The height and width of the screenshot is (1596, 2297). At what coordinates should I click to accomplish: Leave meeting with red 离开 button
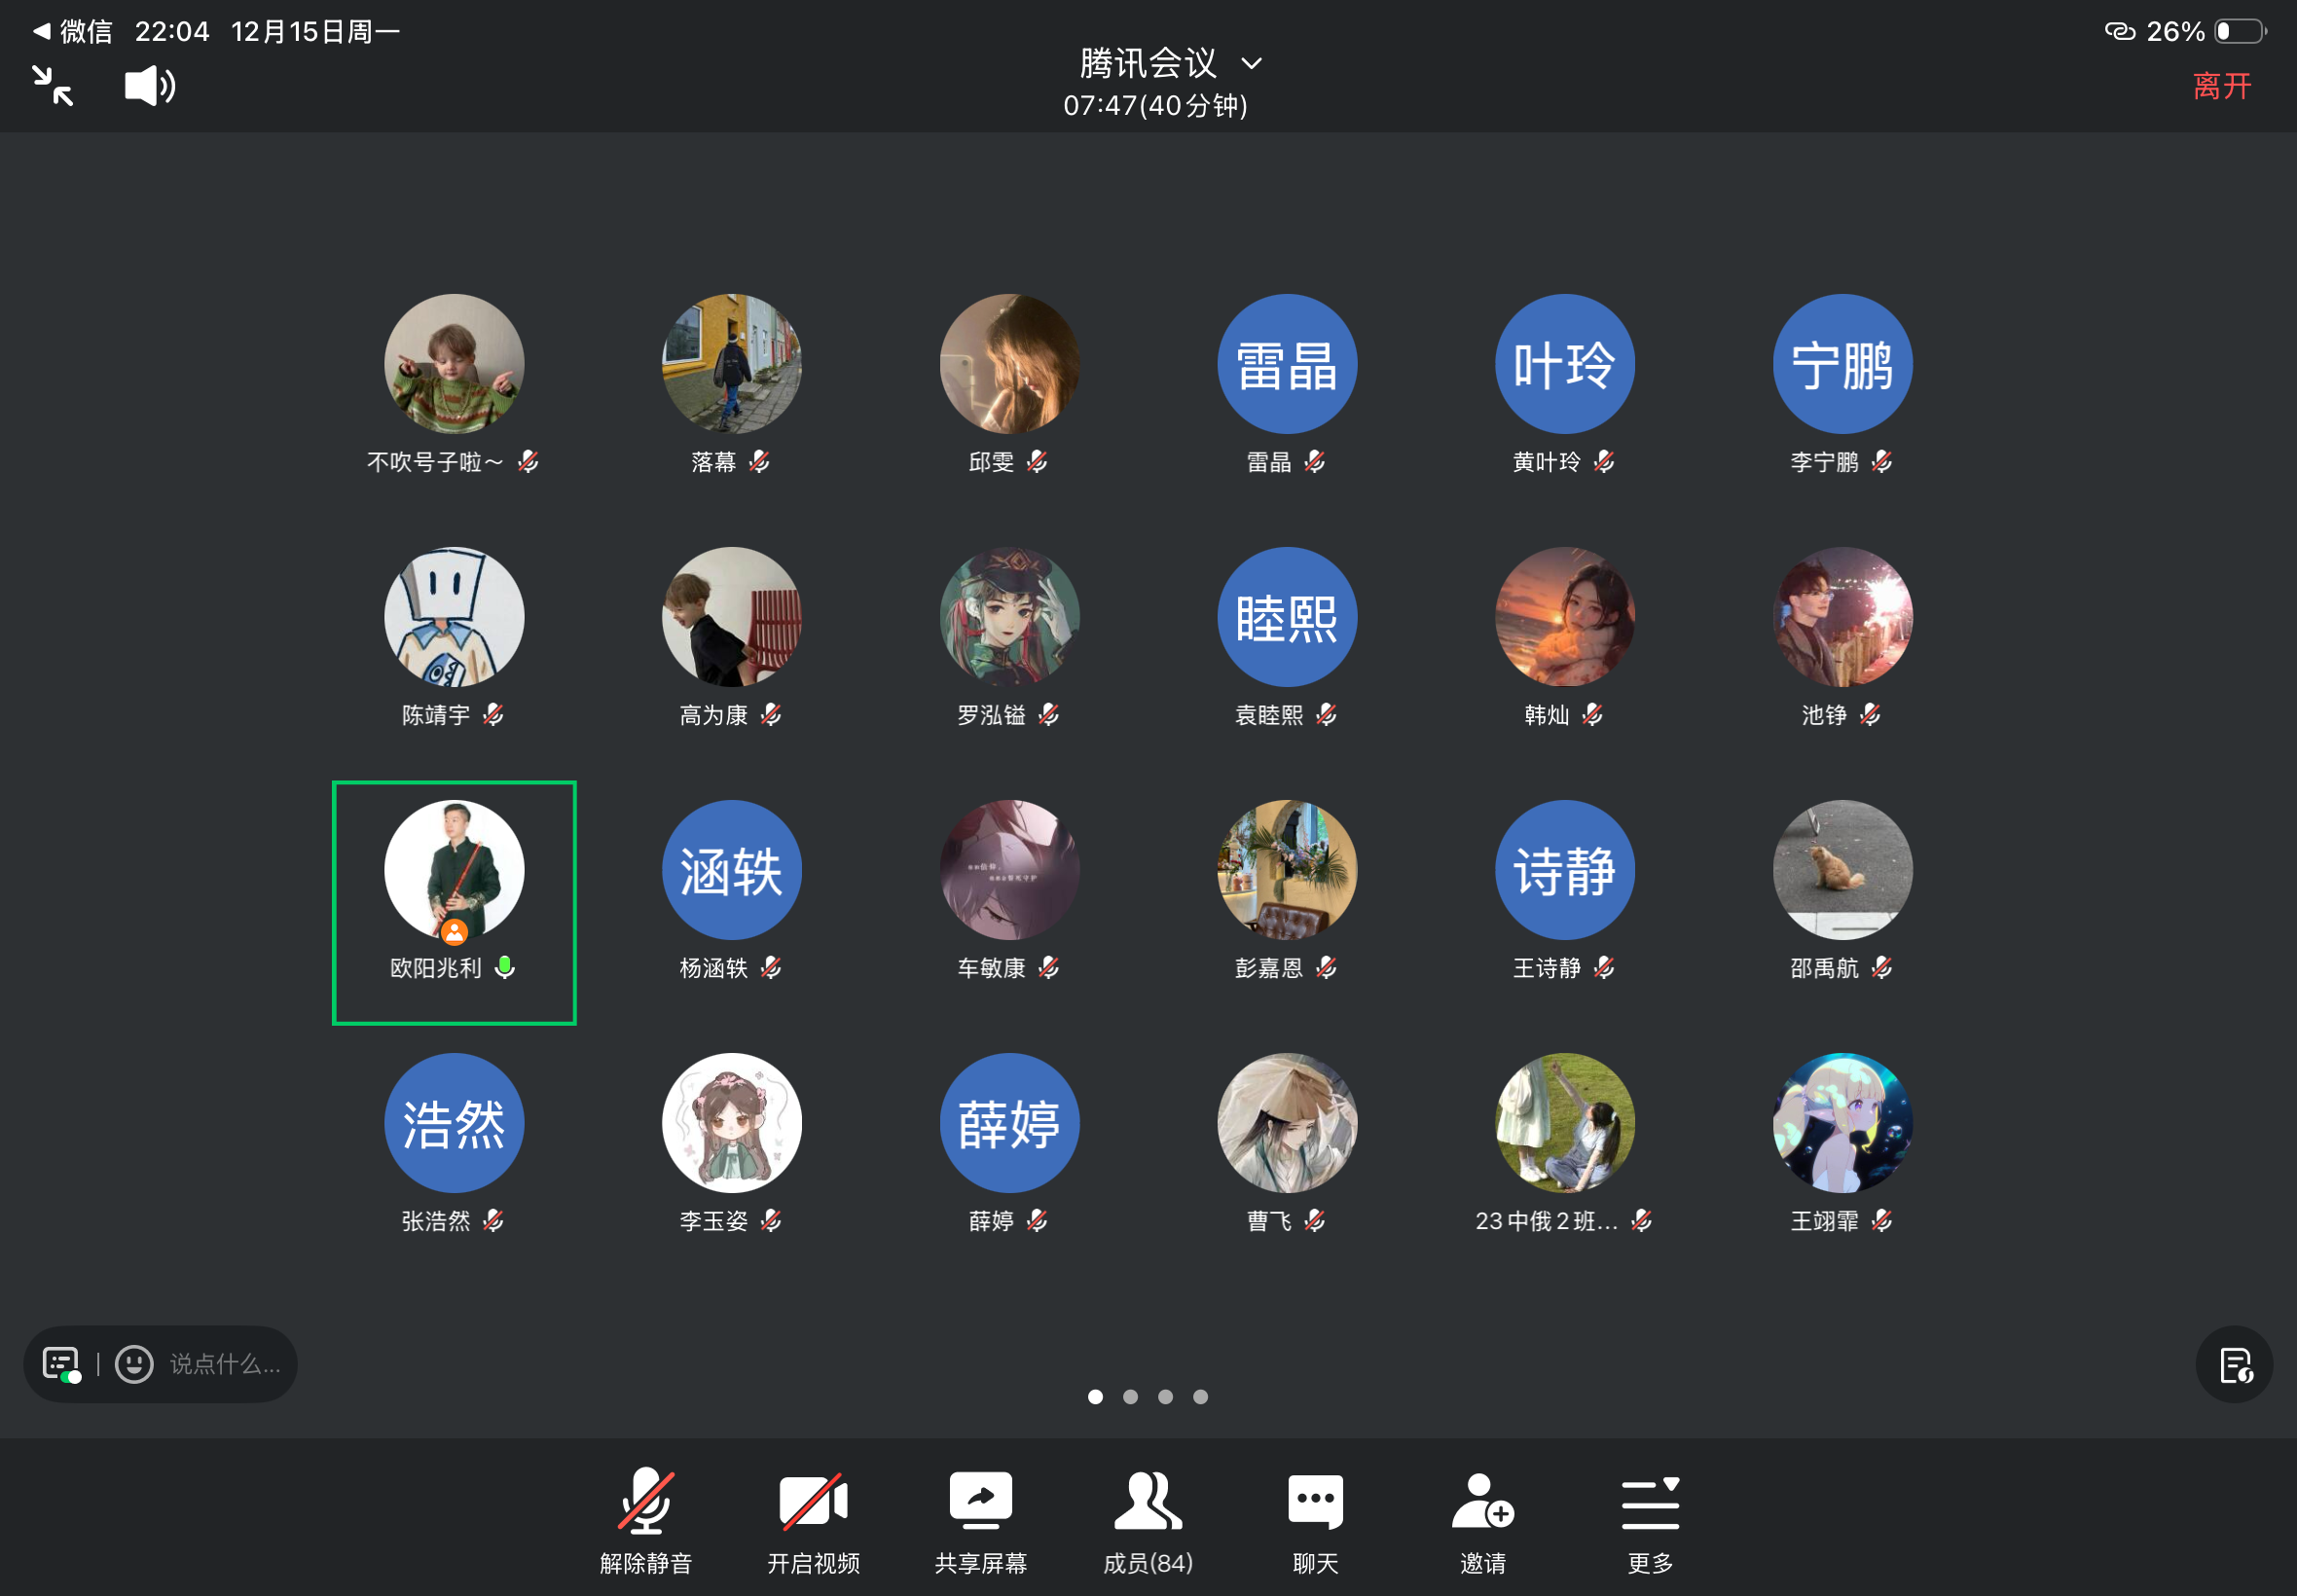click(2221, 86)
